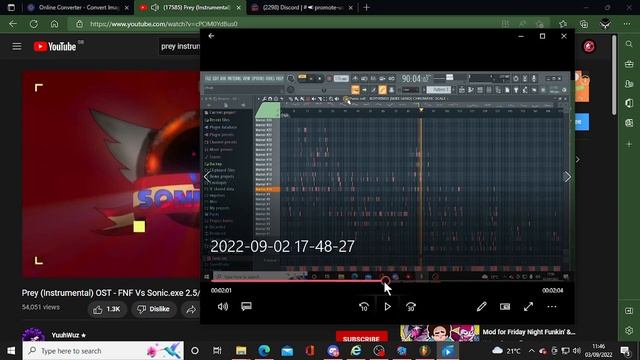Open YuuhWuz channel avatar

click(33, 336)
